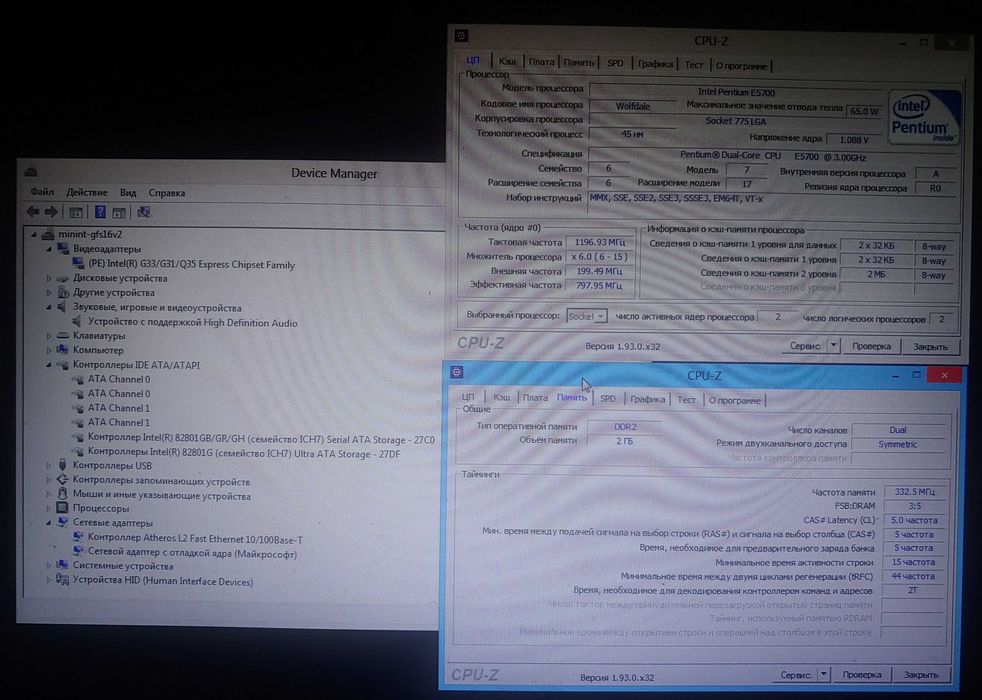982x700 pixels.
Task: Collapse the Видеоадаптеры category
Action: pos(48,249)
